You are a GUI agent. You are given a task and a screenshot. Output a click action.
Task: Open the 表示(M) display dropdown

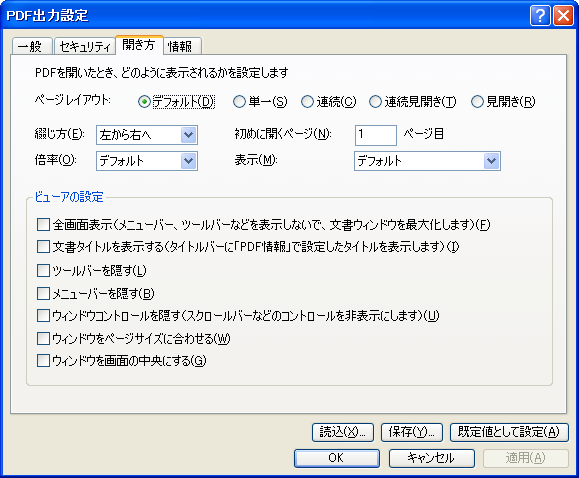(x=427, y=161)
